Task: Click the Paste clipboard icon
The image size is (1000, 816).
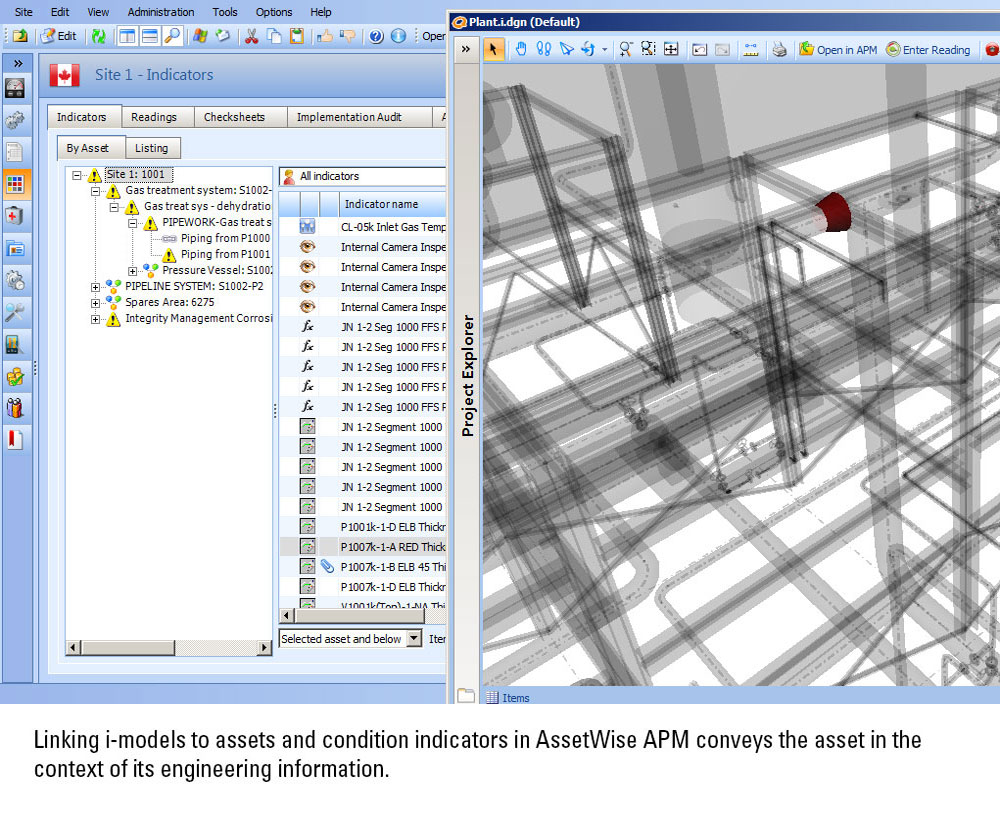Action: (x=297, y=36)
